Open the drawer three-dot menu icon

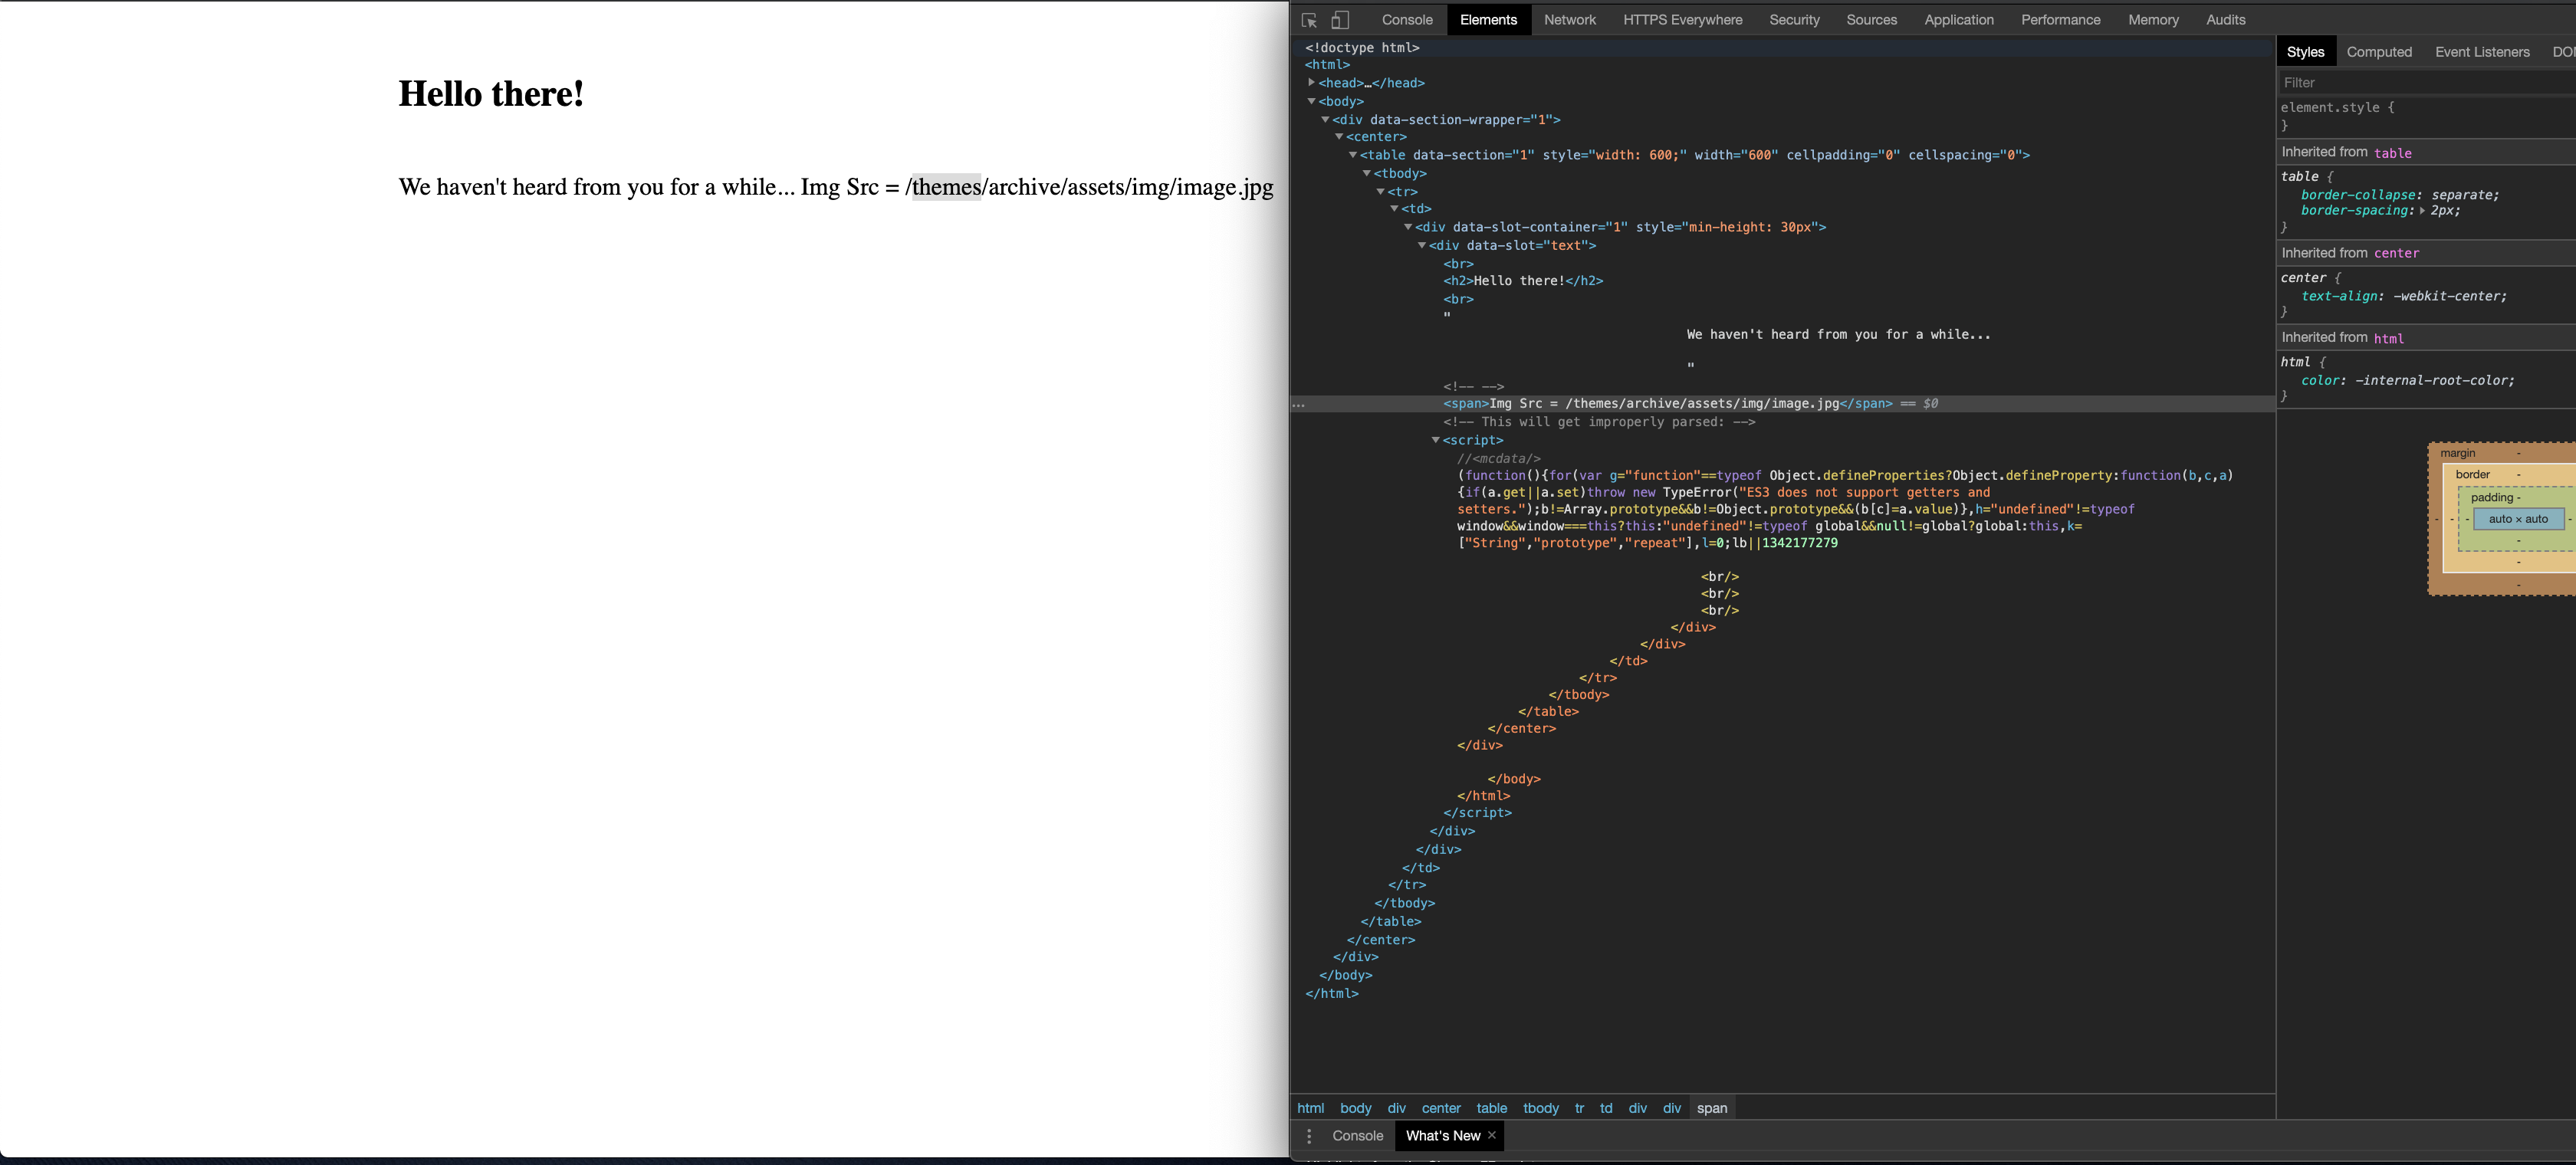point(1309,1136)
